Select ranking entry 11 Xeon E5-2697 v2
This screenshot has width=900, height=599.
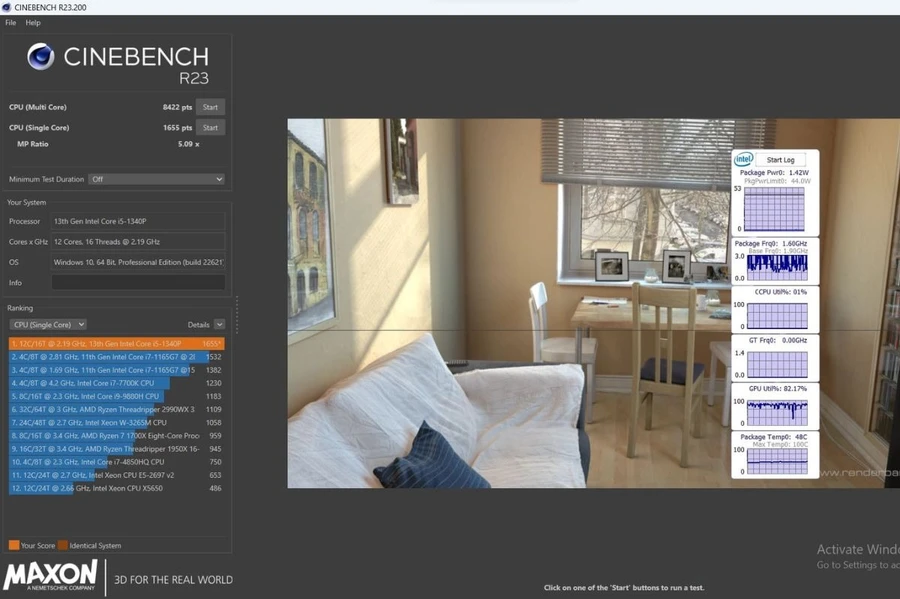pos(117,475)
